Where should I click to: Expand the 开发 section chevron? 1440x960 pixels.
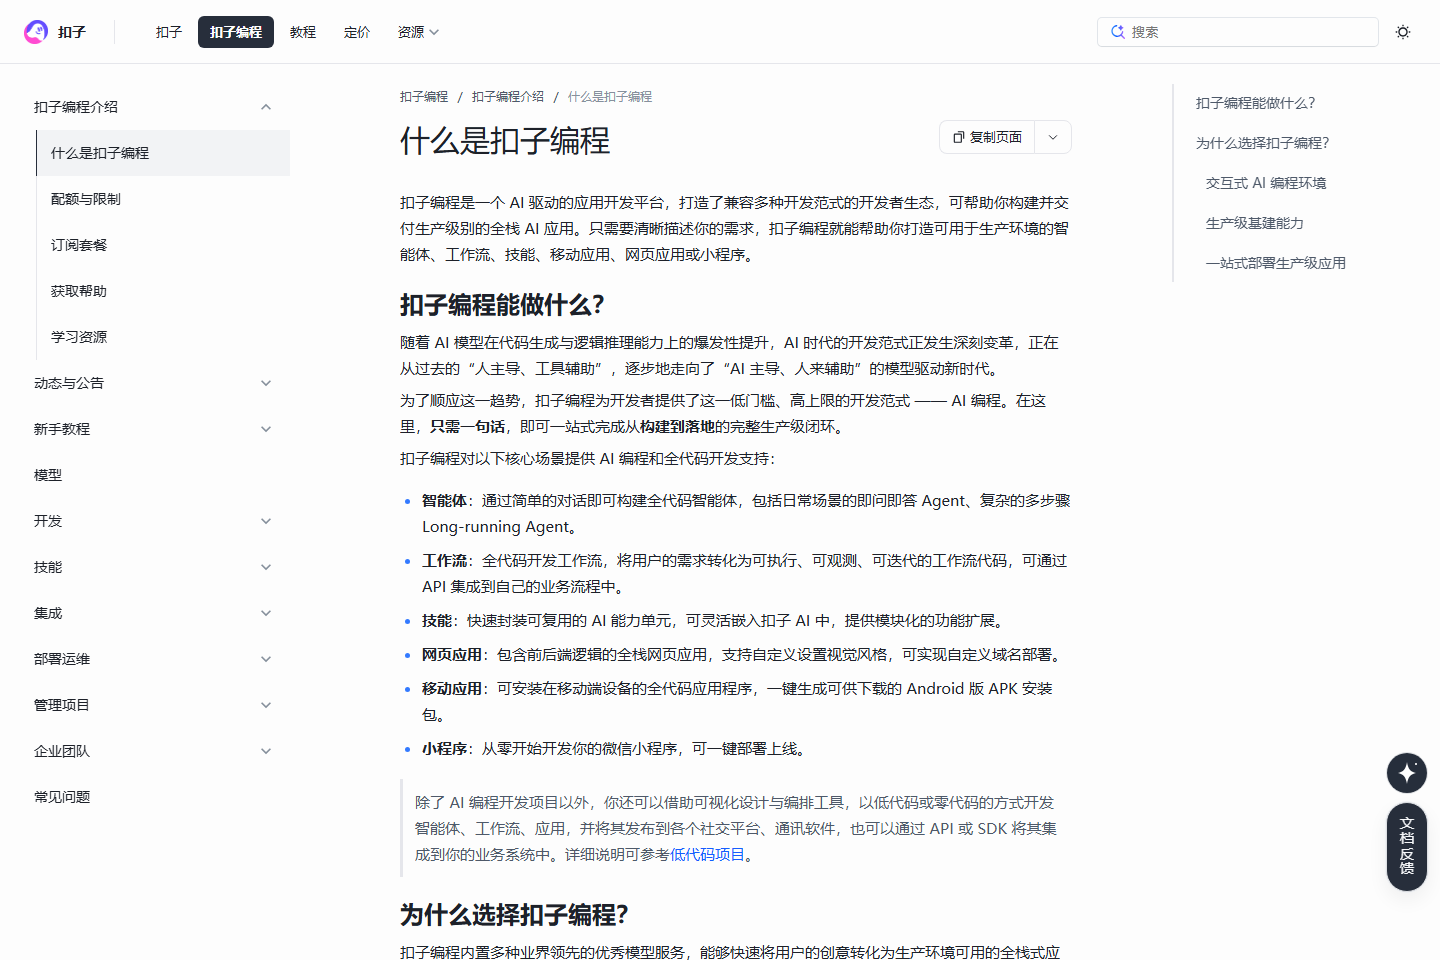coord(266,521)
